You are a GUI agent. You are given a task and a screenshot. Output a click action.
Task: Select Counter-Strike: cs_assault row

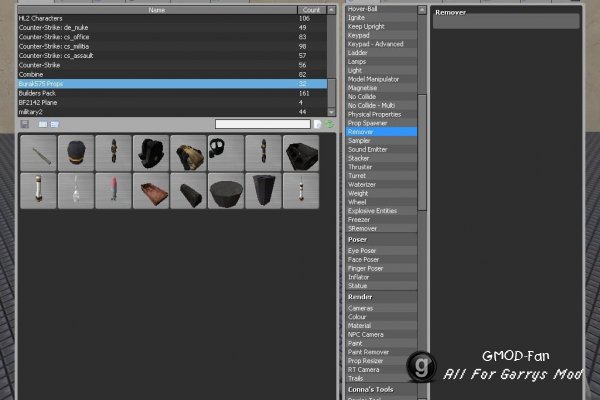point(172,56)
